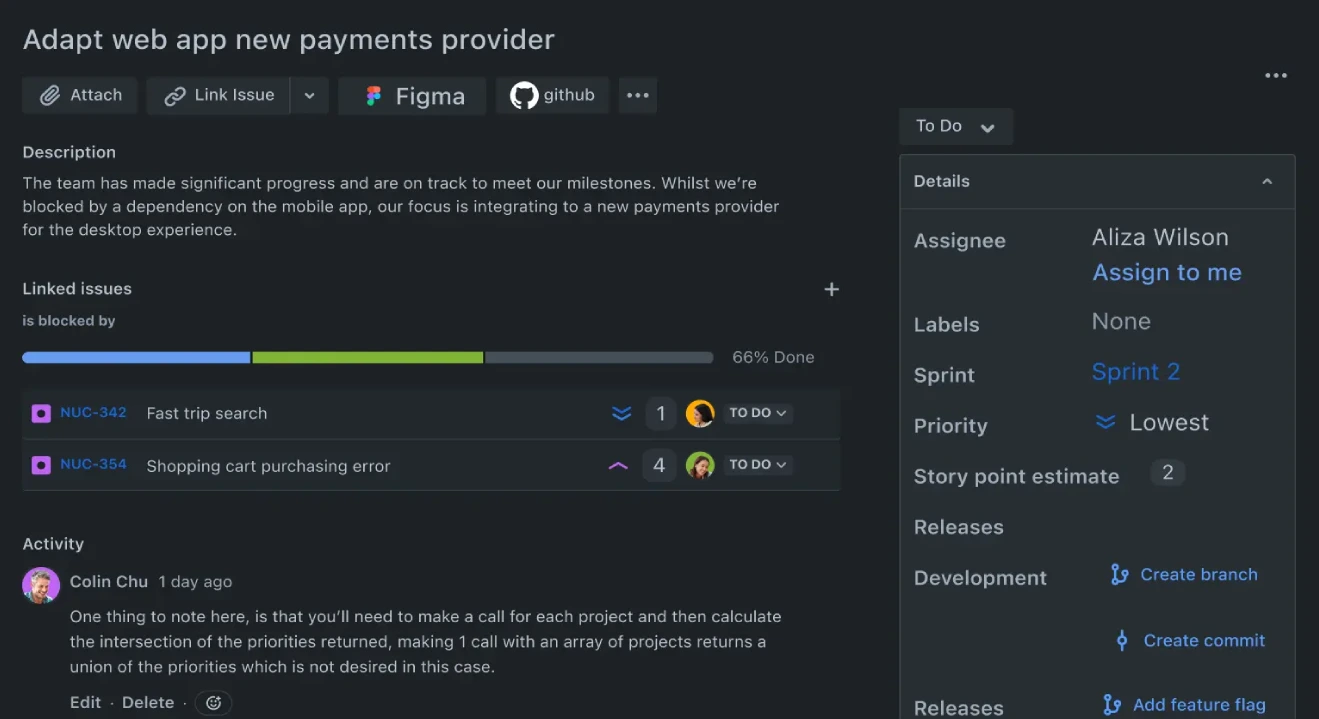Screen dimensions: 1319x719
Task: Click the Attach paperclip icon
Action: pos(51,95)
